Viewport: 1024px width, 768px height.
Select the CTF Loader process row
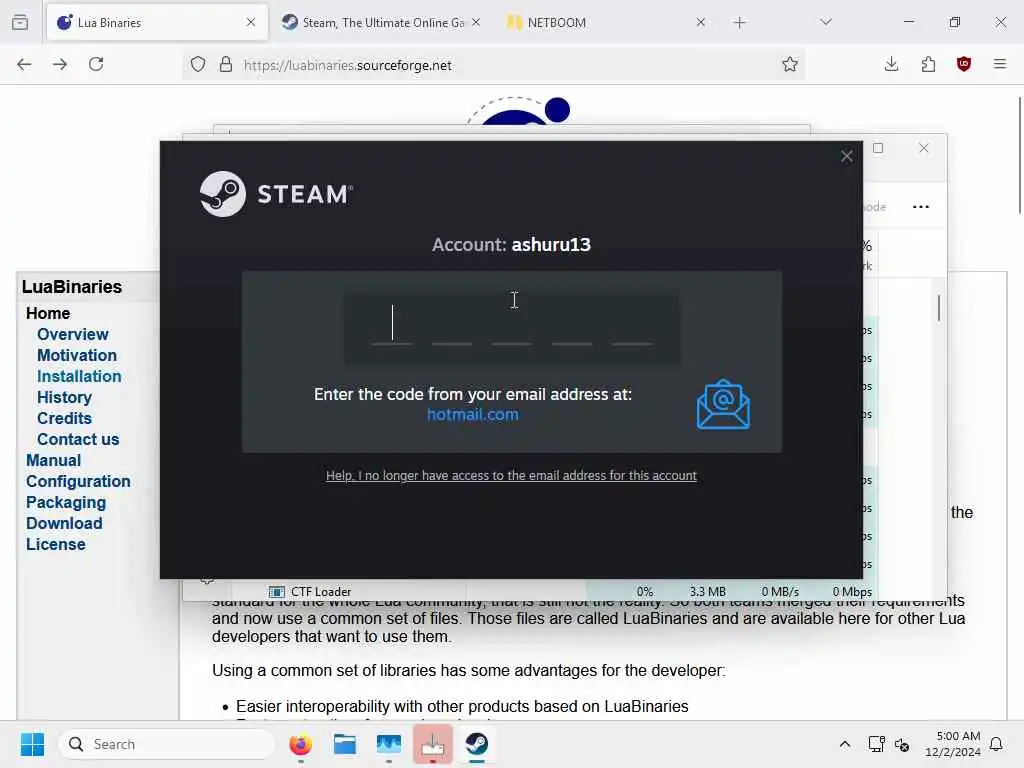(555, 591)
